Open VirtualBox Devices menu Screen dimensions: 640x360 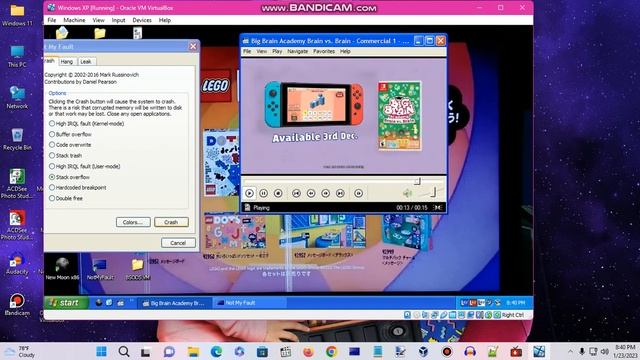142,20
